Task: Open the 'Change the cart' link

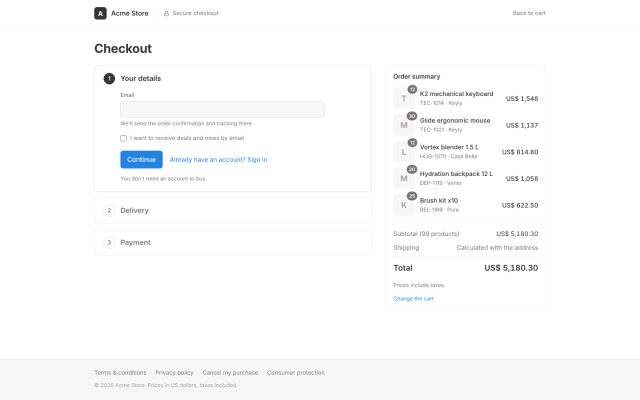Action: pyautogui.click(x=413, y=299)
